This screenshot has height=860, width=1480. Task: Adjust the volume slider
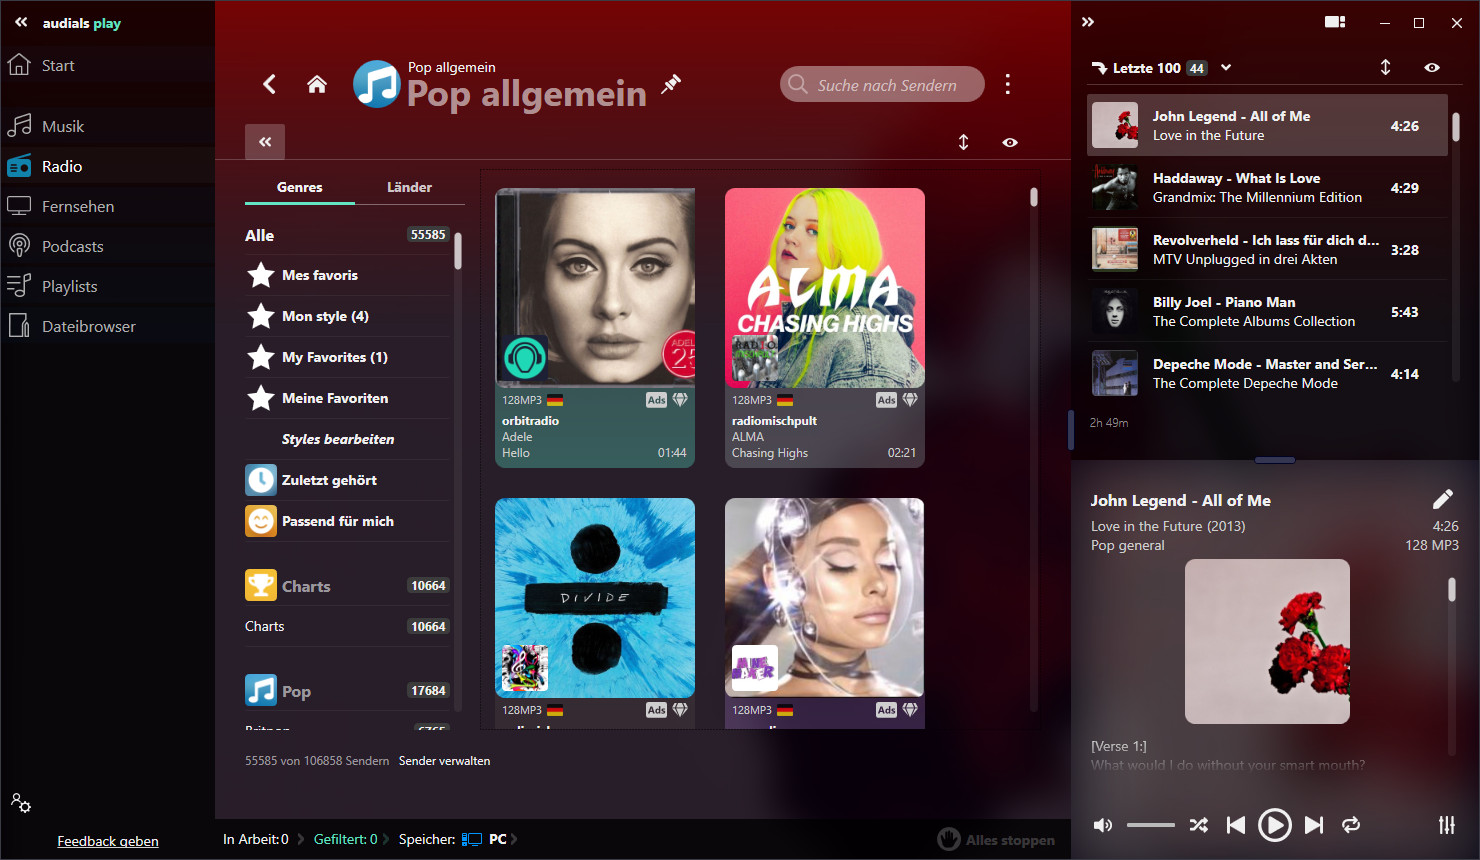pyautogui.click(x=1150, y=825)
